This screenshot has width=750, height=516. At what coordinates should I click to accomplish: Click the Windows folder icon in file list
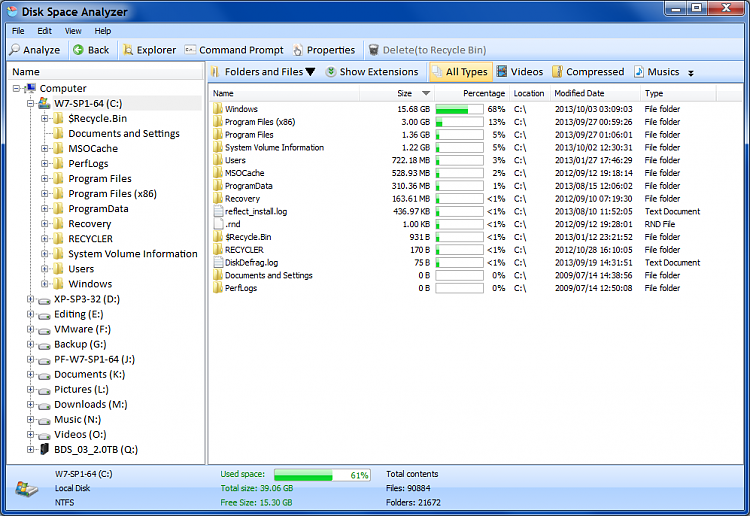click(218, 109)
